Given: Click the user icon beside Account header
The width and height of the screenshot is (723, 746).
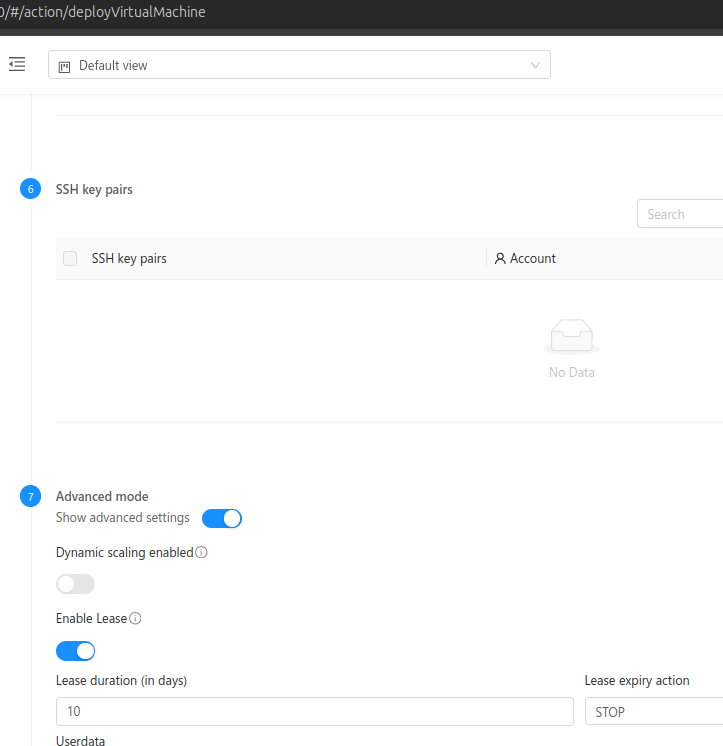Looking at the screenshot, I should pos(500,258).
